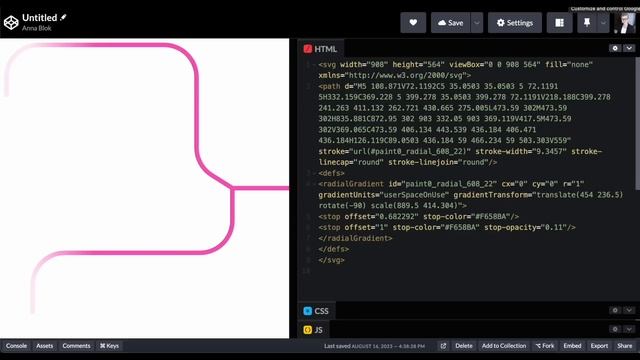Fork this pen
The width and height of the screenshot is (640, 360).
pos(545,346)
